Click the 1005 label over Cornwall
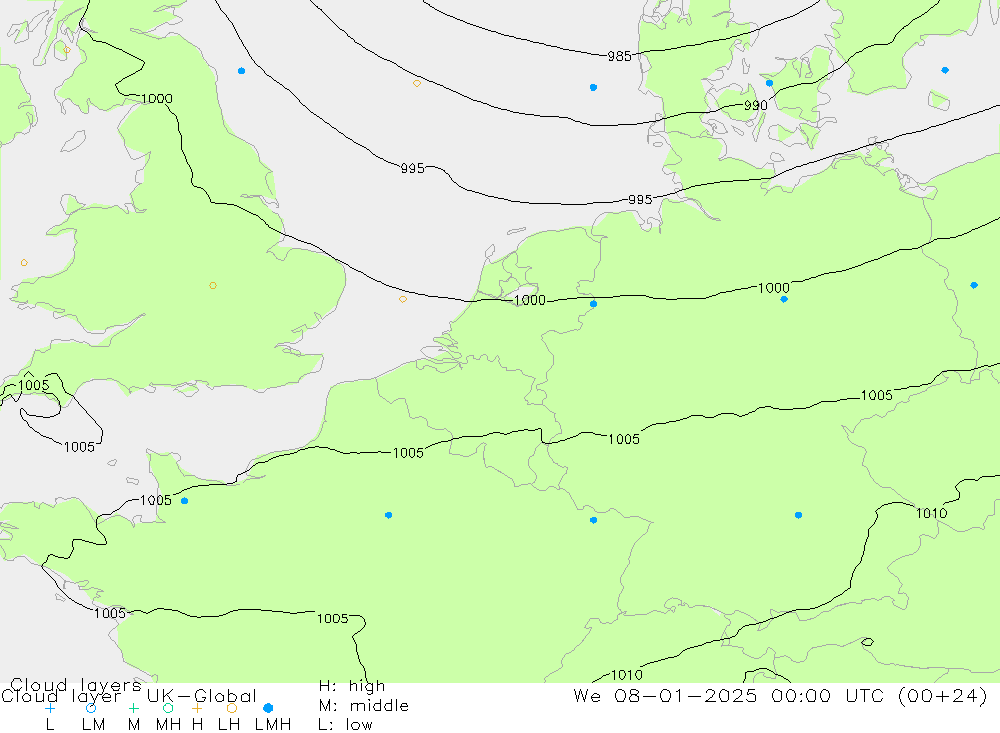This screenshot has width=1000, height=733. click(33, 385)
